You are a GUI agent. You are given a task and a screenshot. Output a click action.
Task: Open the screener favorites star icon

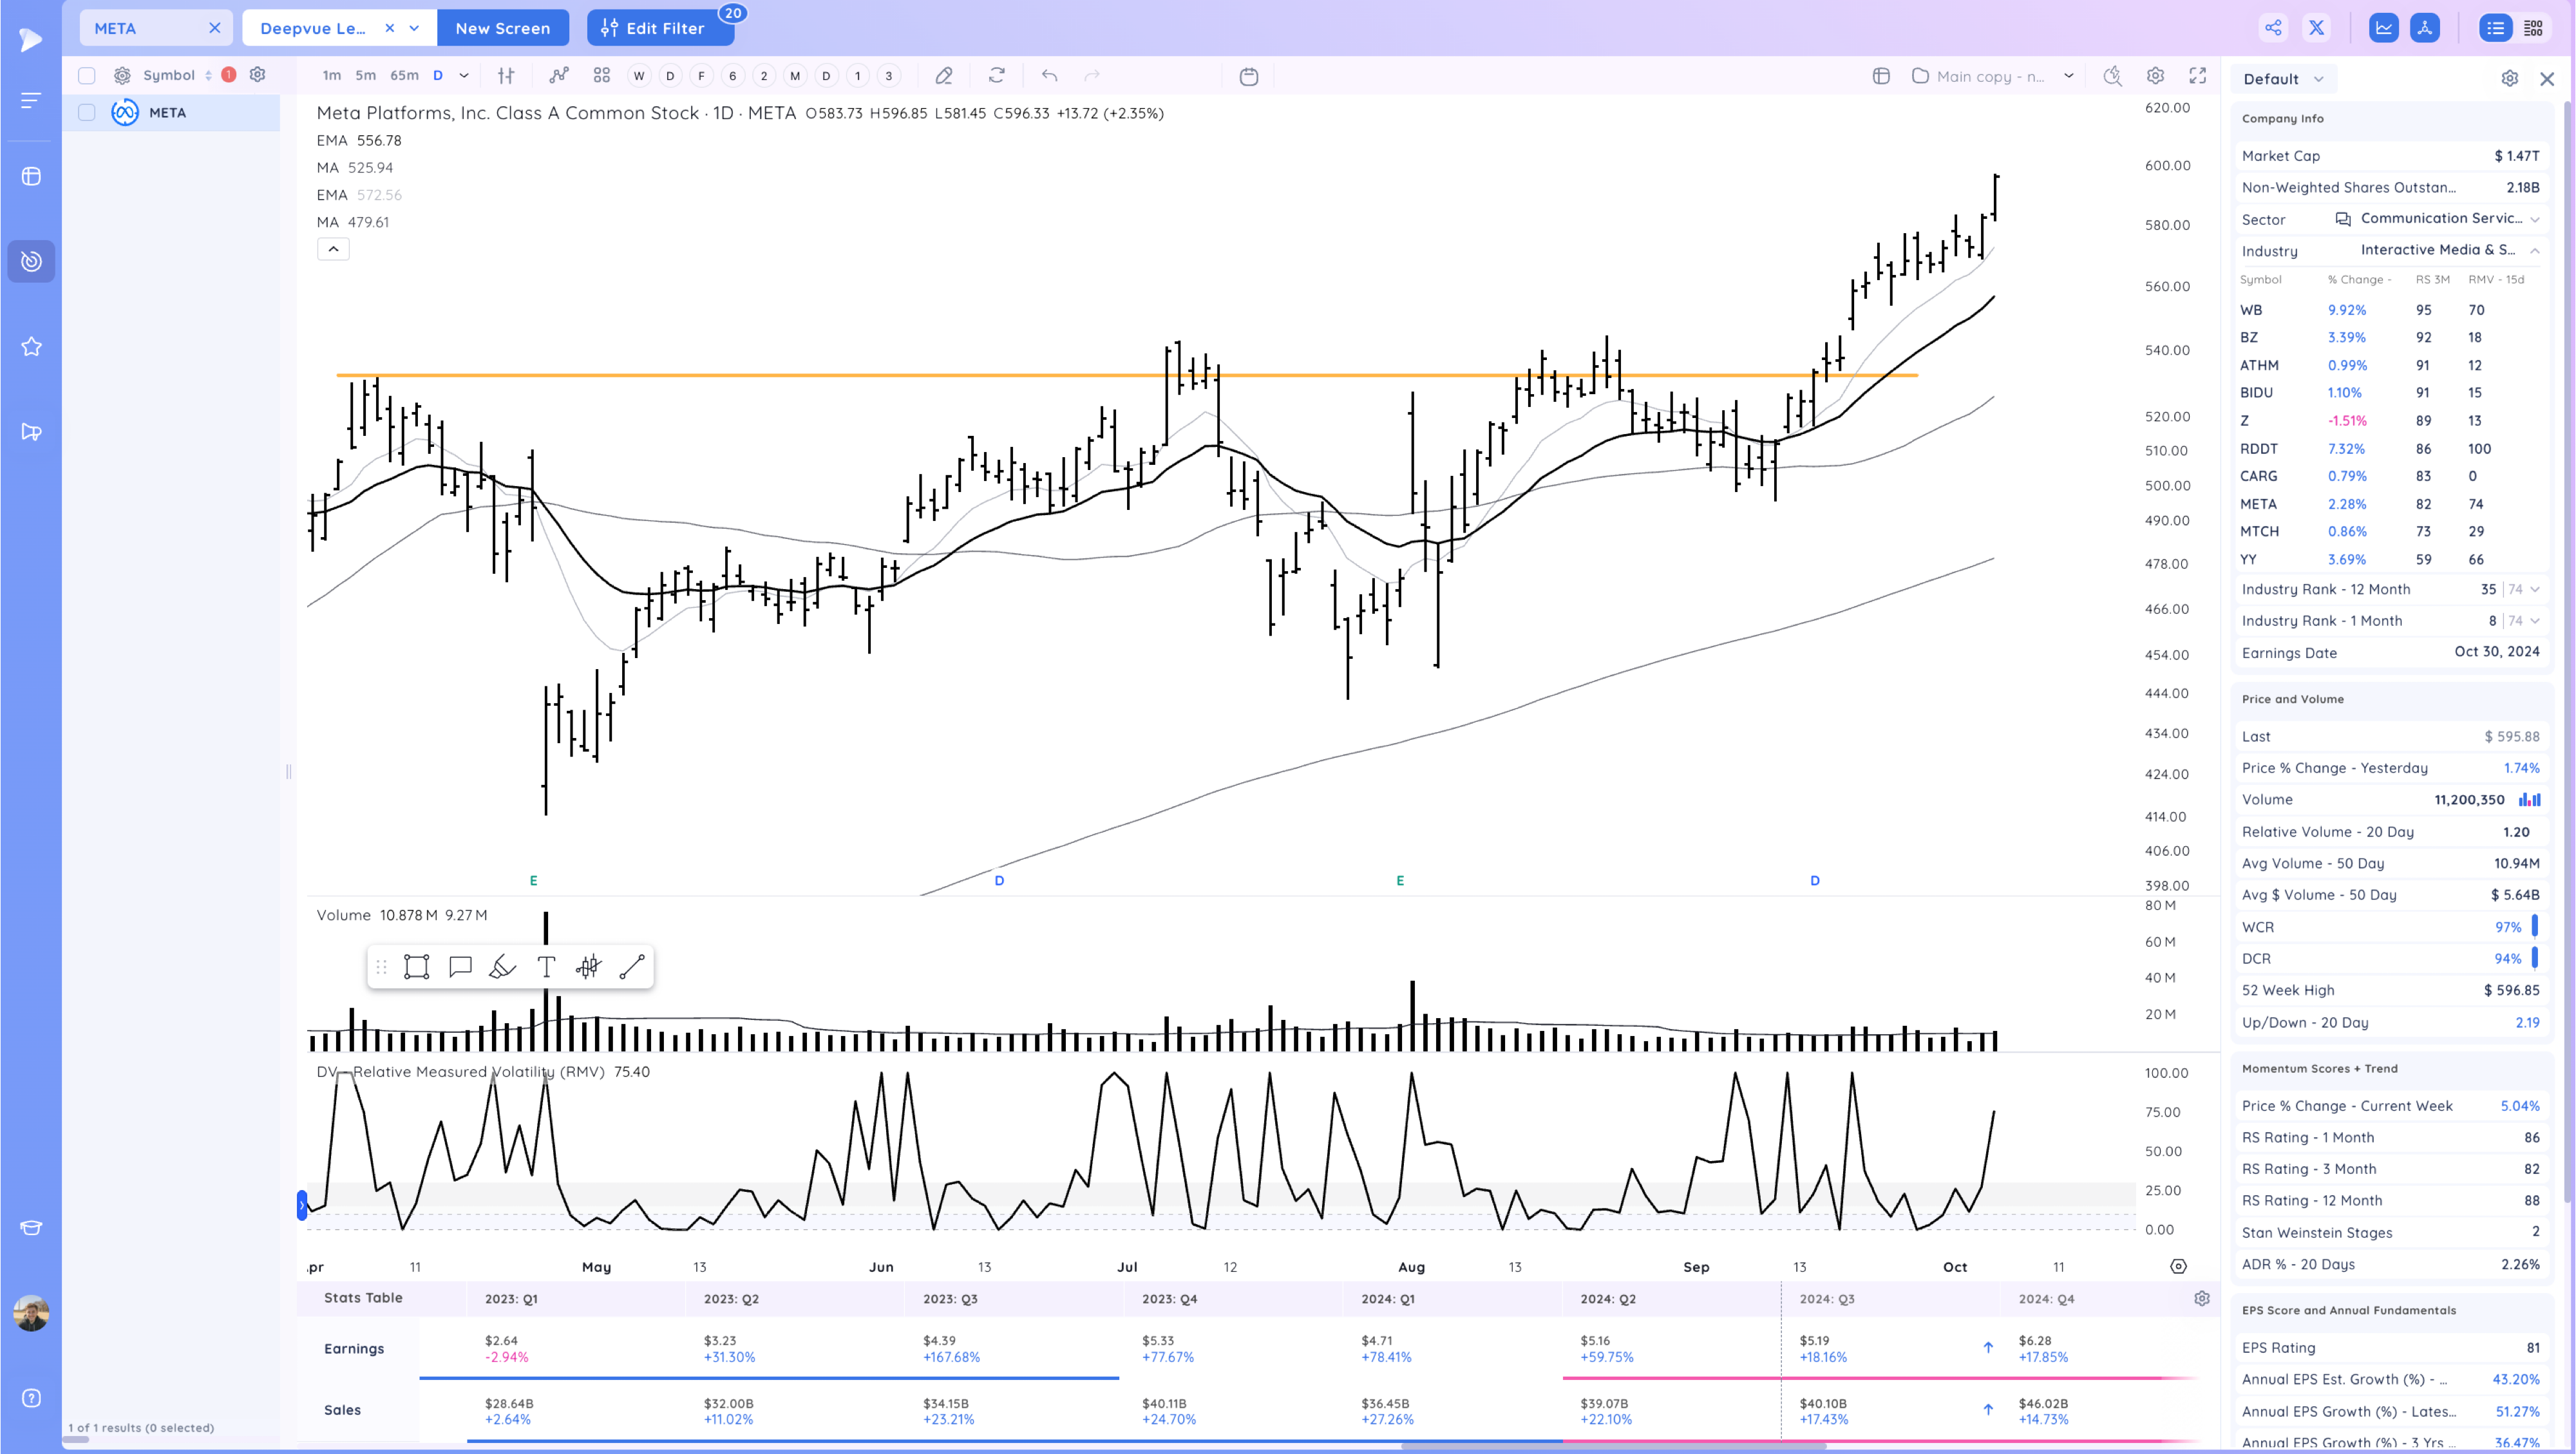[31, 346]
